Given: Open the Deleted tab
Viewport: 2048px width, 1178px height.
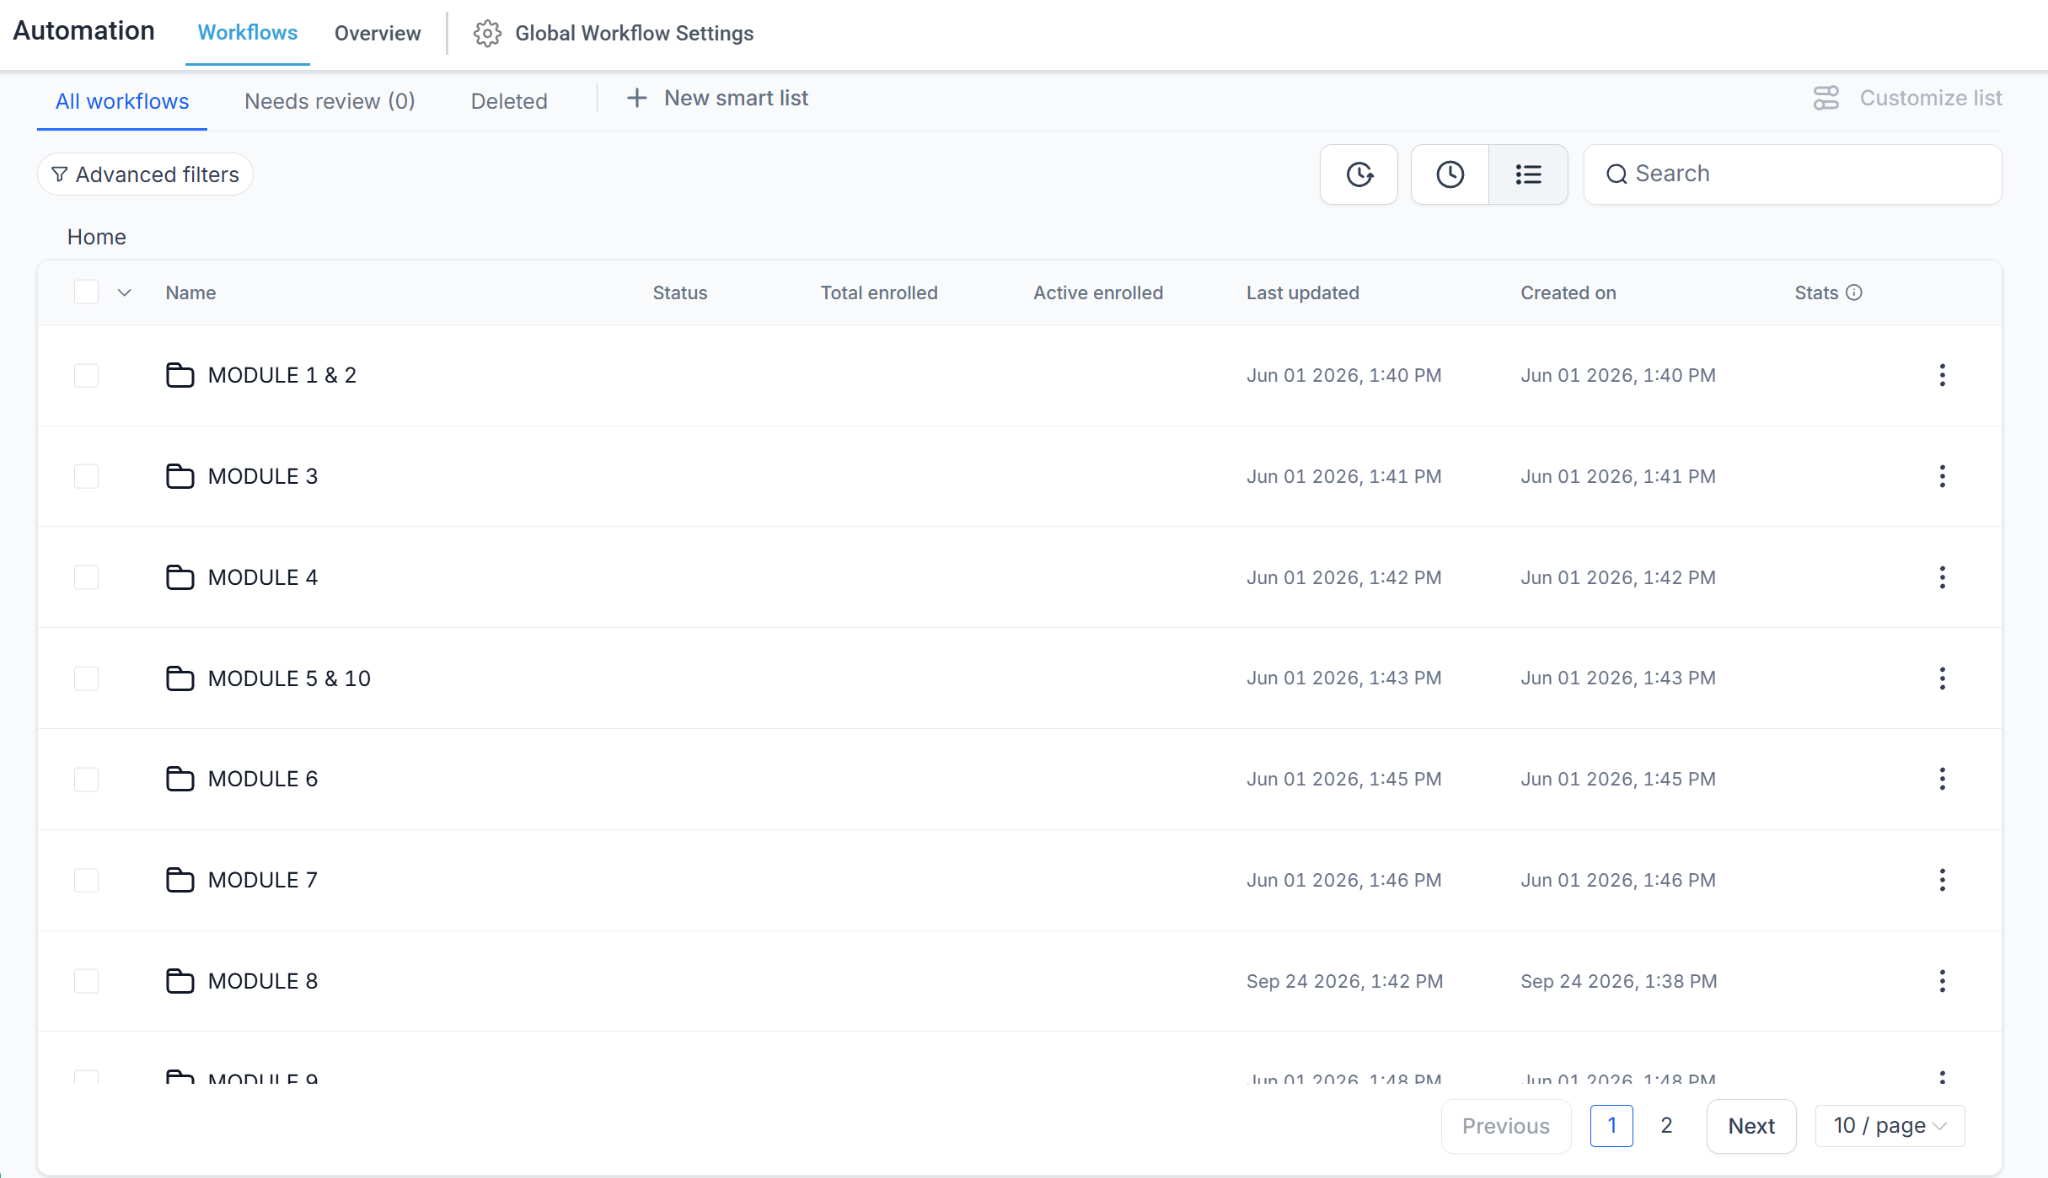Looking at the screenshot, I should (x=509, y=101).
